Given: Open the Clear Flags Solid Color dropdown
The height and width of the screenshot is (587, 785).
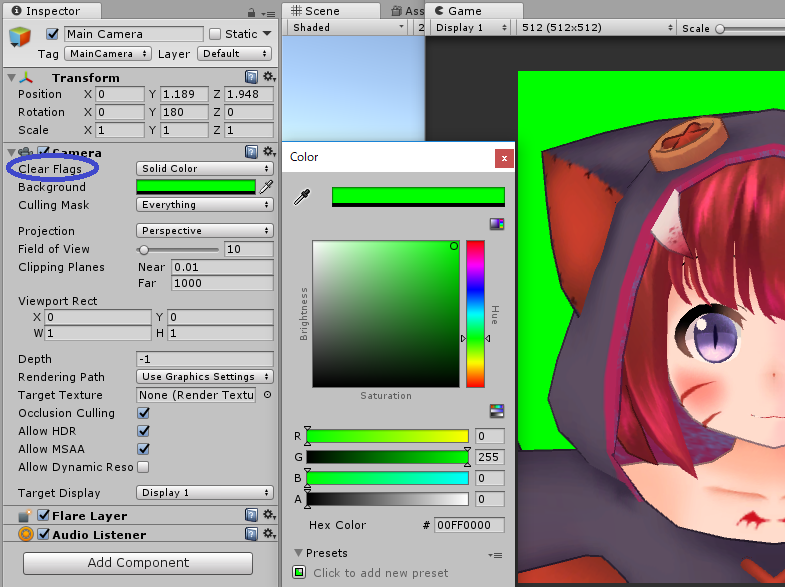Looking at the screenshot, I should click(x=205, y=168).
